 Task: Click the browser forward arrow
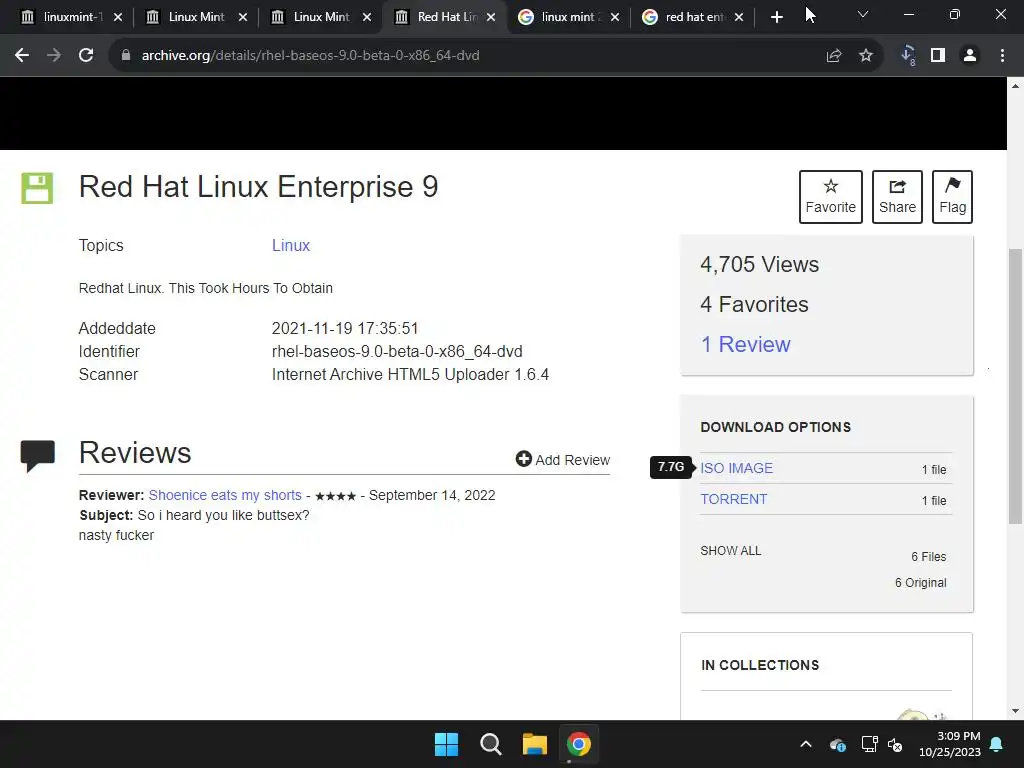coord(54,56)
